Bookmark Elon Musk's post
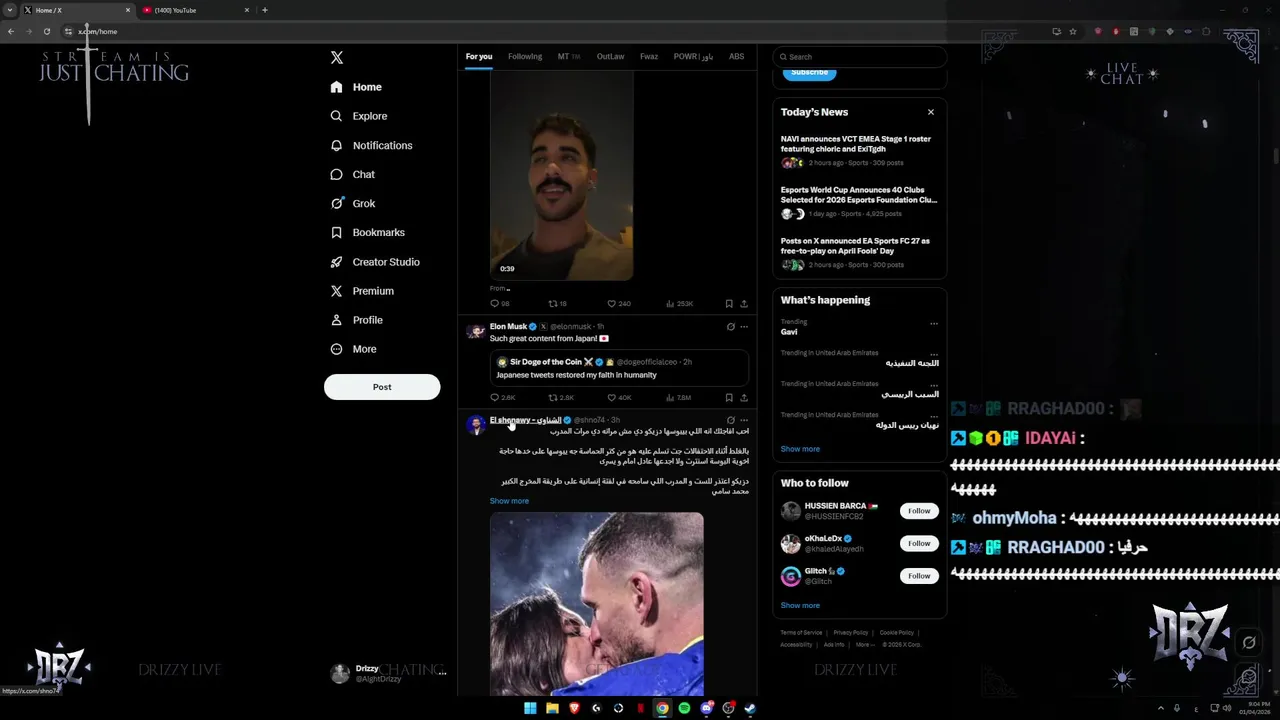The height and width of the screenshot is (720, 1280). 729,398
